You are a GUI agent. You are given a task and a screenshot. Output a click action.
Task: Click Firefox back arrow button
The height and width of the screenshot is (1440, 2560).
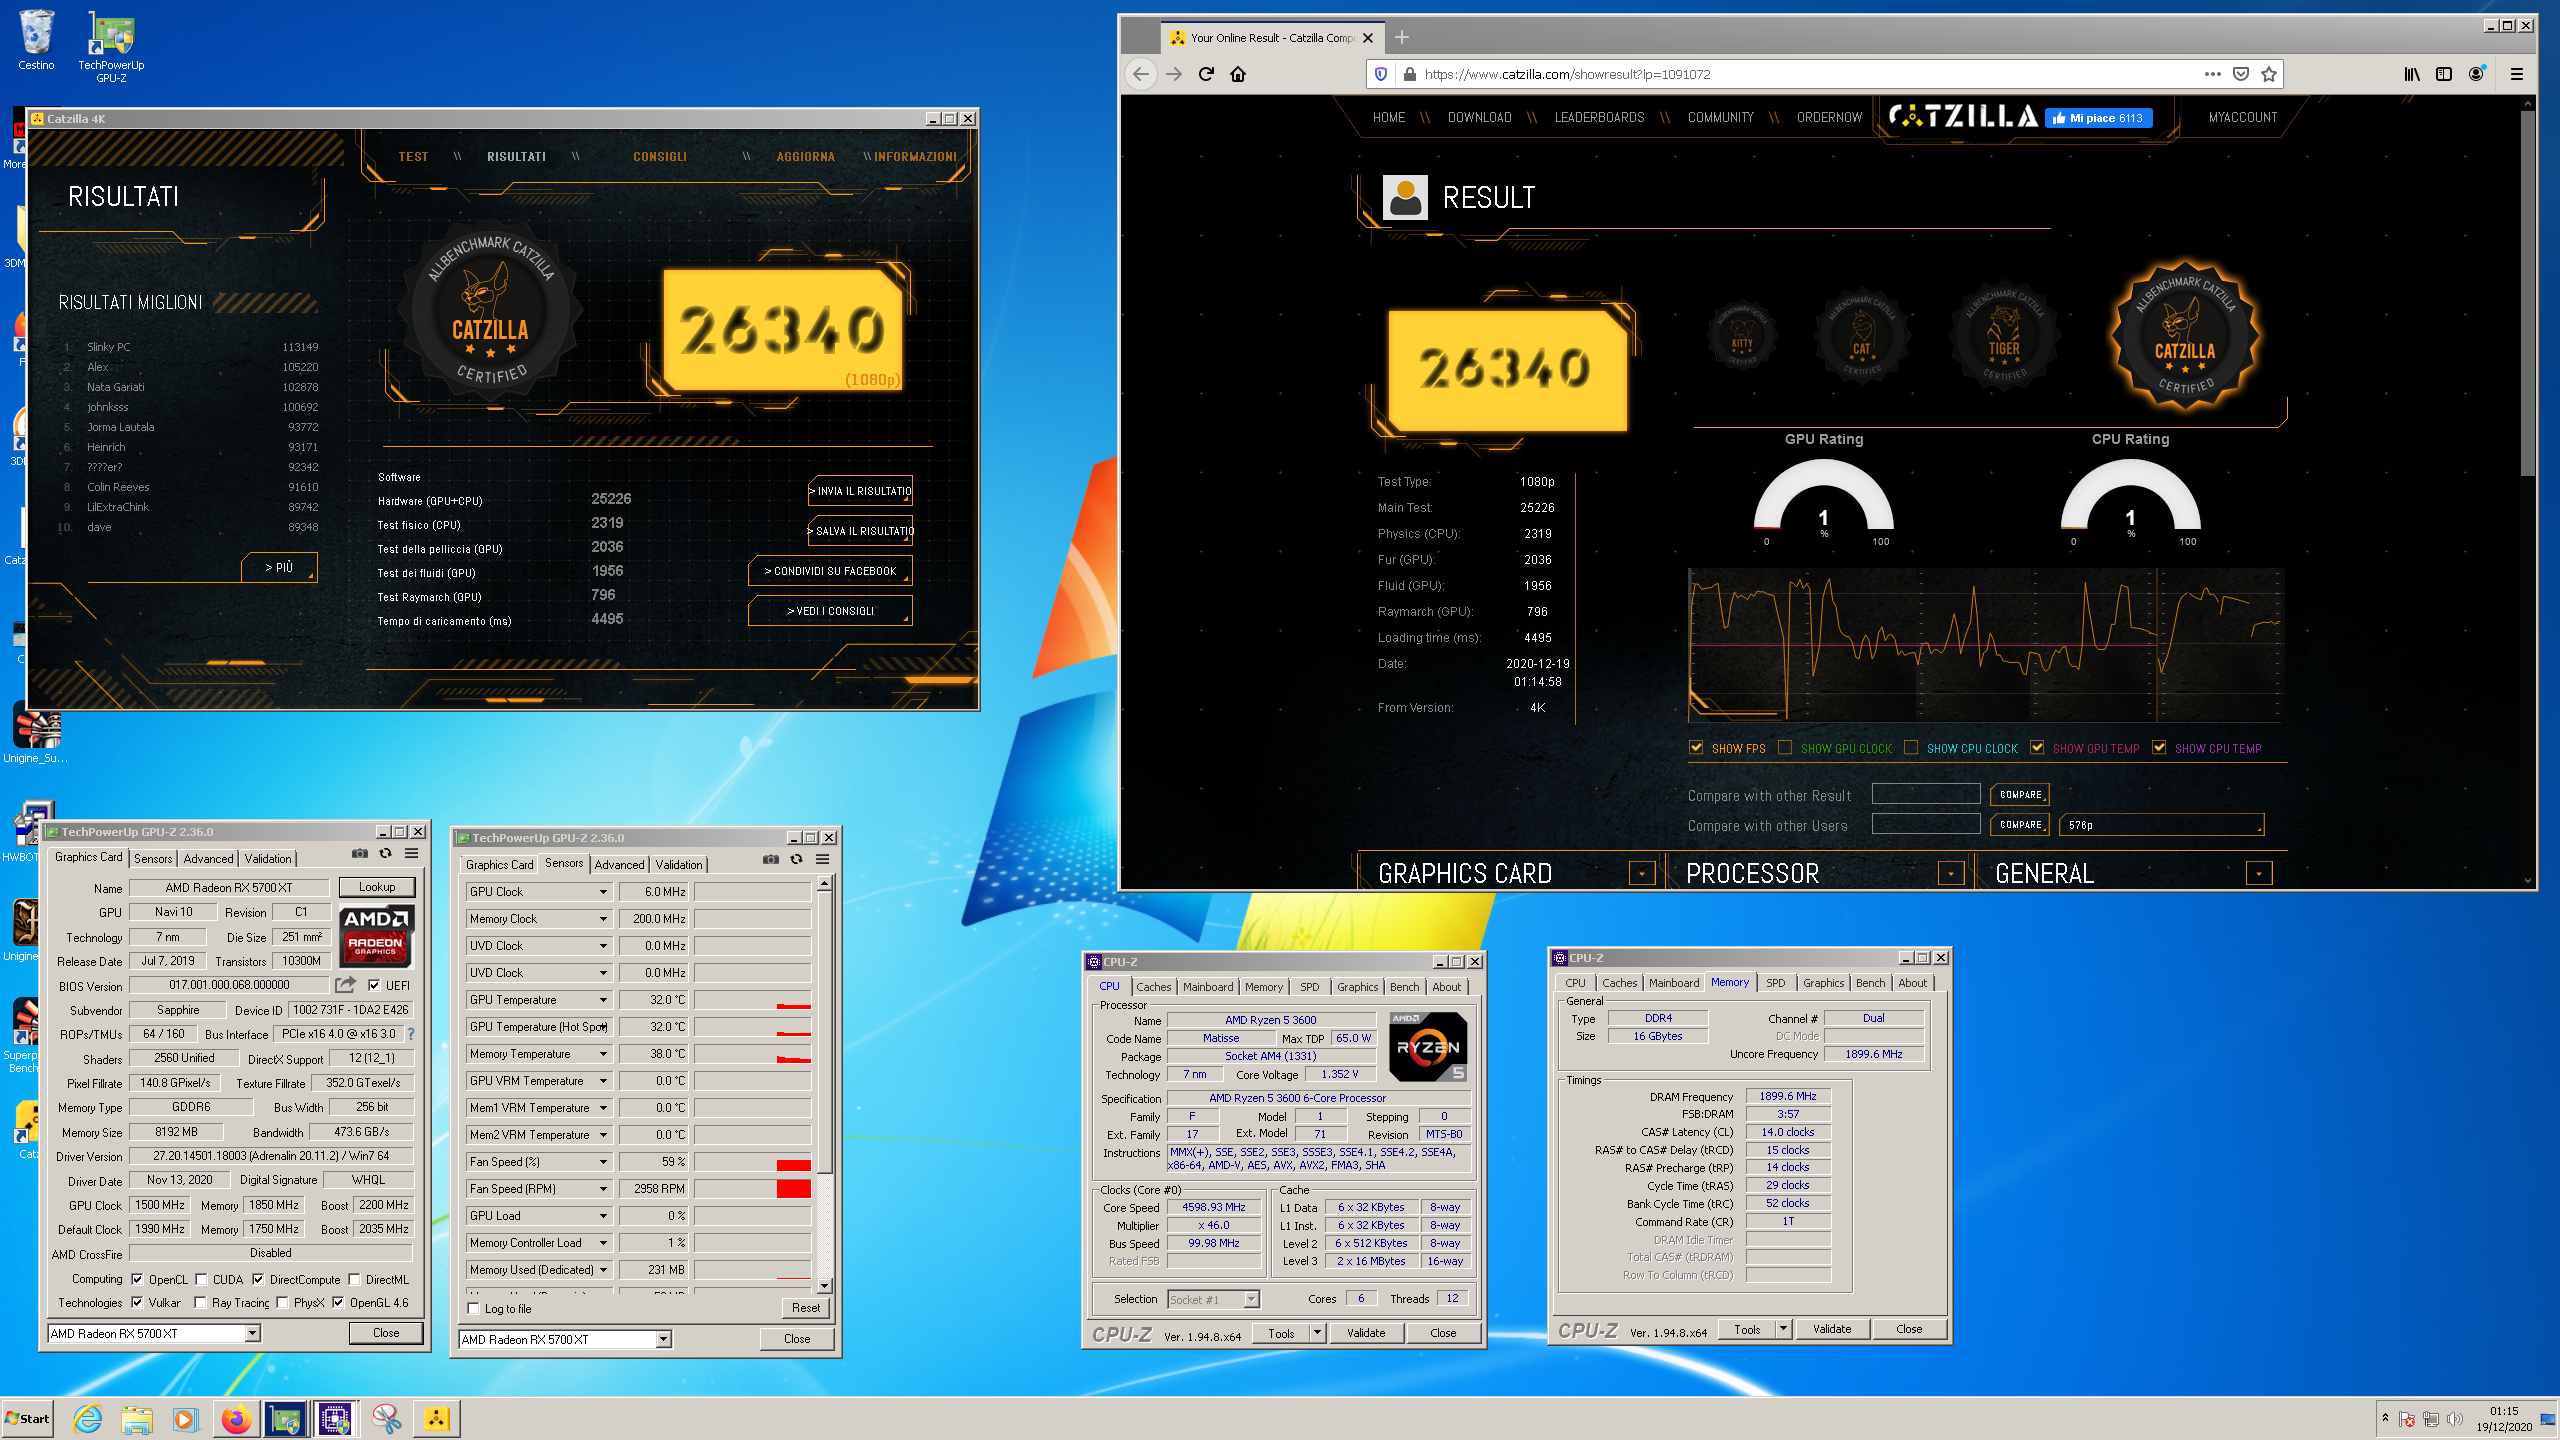[x=1141, y=74]
